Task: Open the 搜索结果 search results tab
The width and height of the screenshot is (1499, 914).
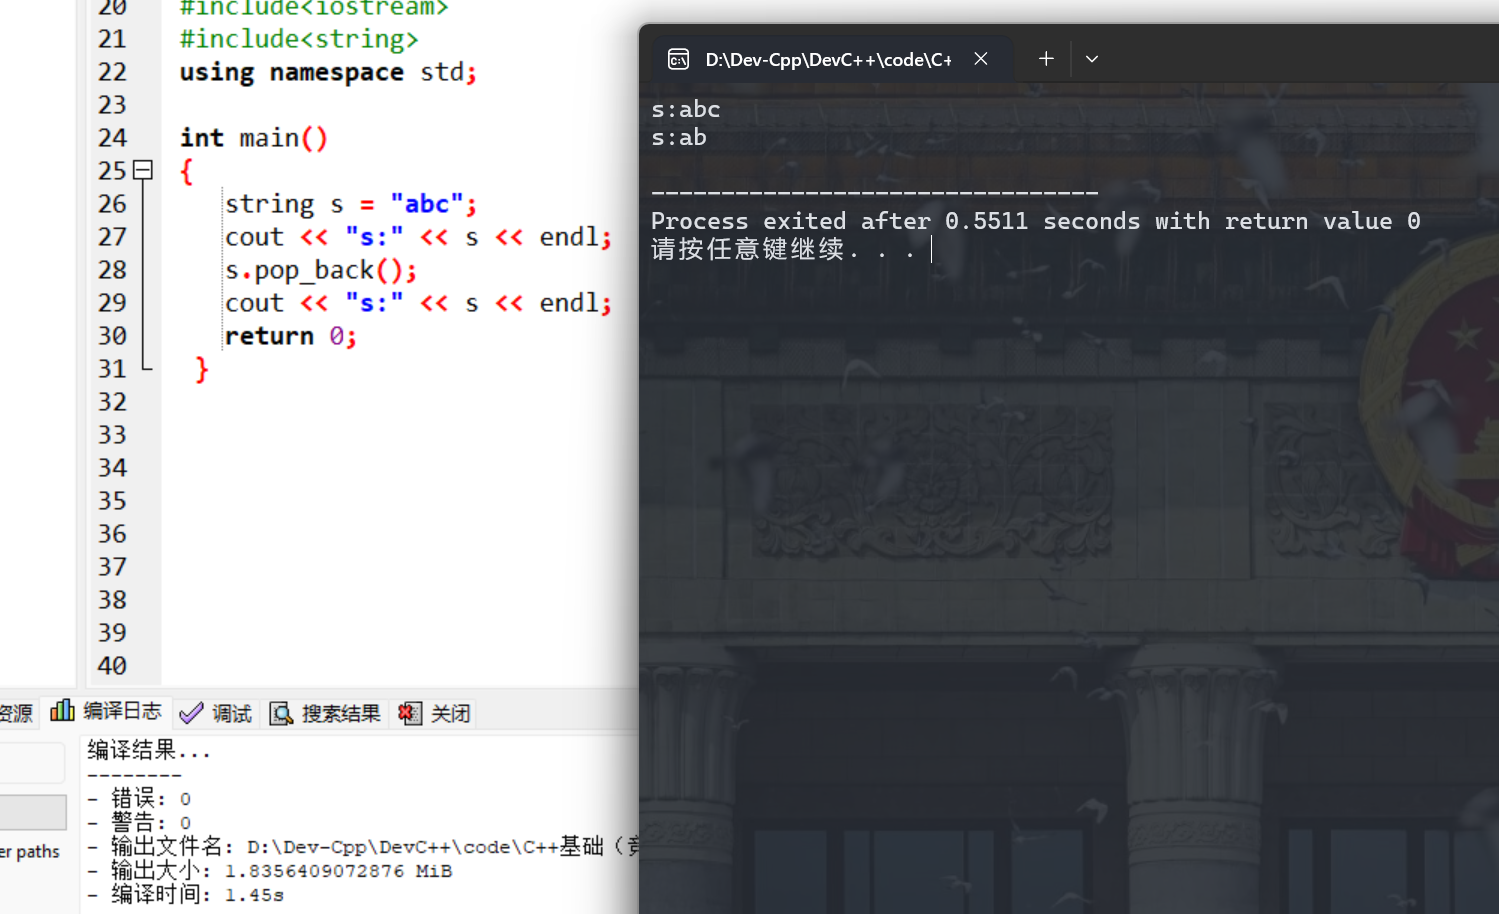Action: click(326, 713)
